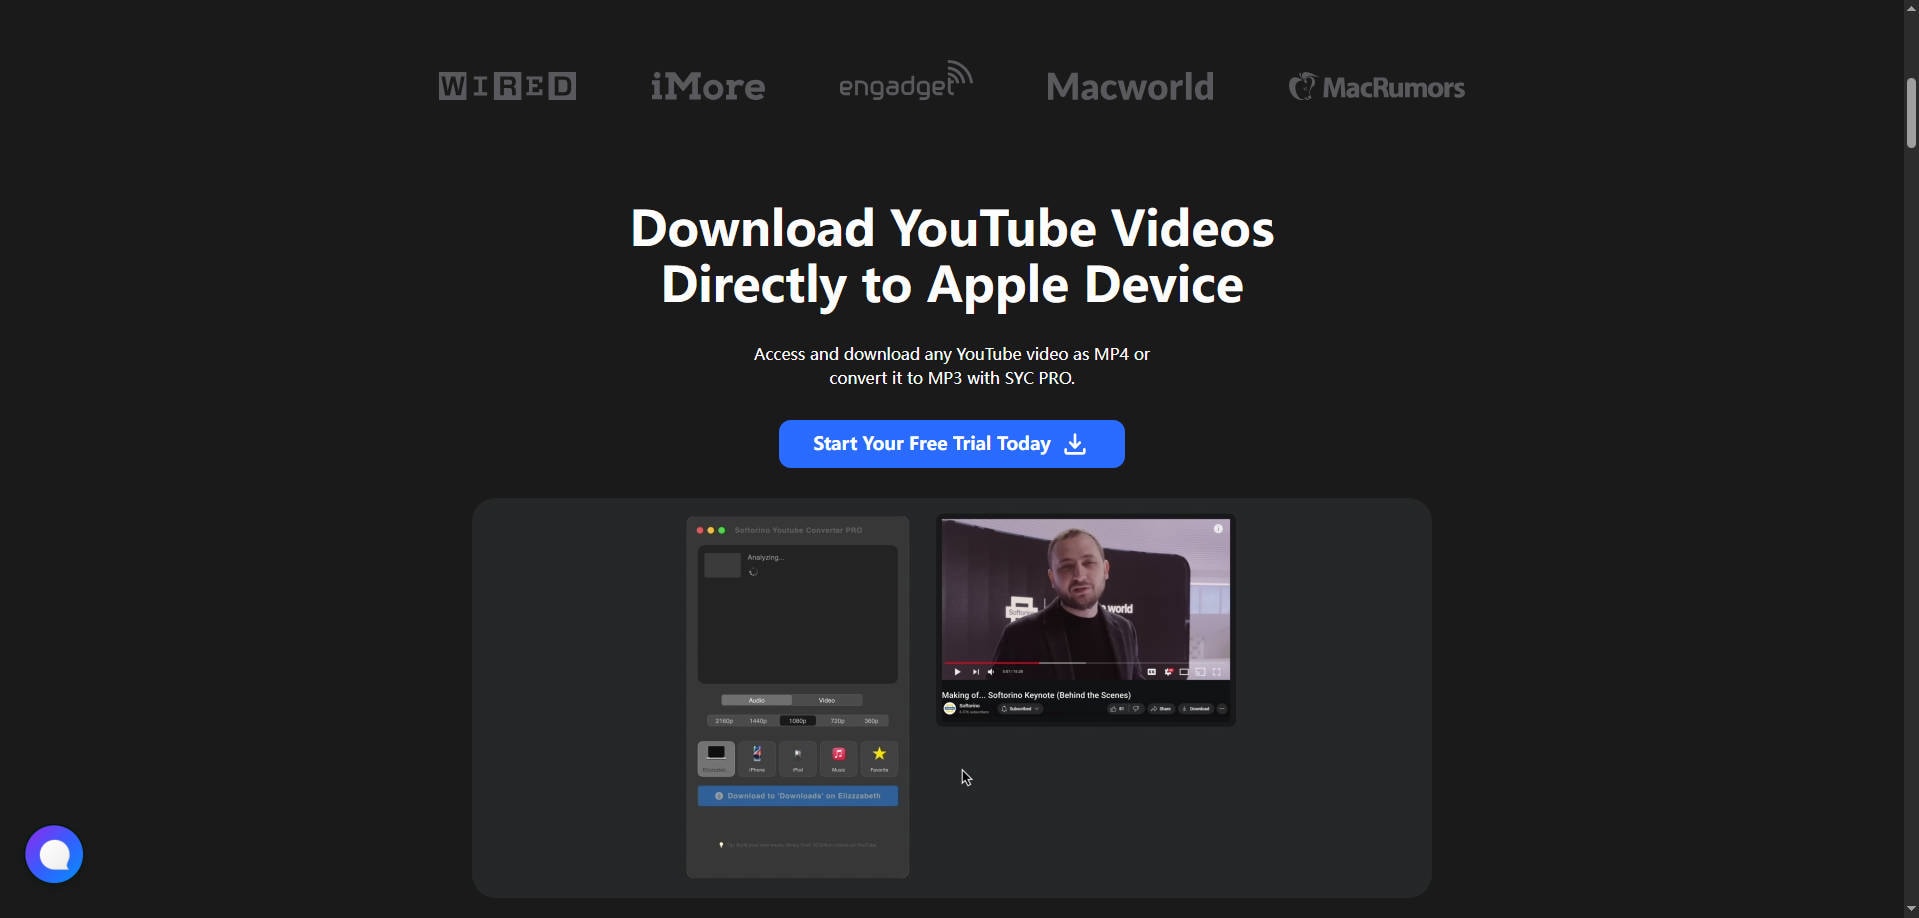Screen dimensions: 1919x918
Task: Click the iMore press logo
Action: 708,86
